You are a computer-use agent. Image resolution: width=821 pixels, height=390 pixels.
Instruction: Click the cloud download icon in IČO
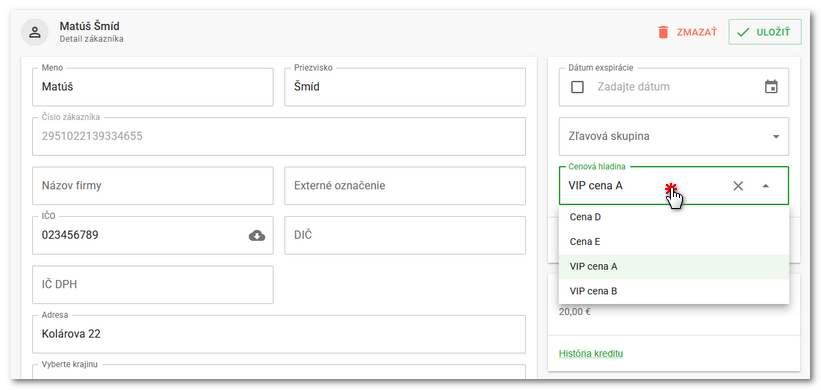(257, 236)
